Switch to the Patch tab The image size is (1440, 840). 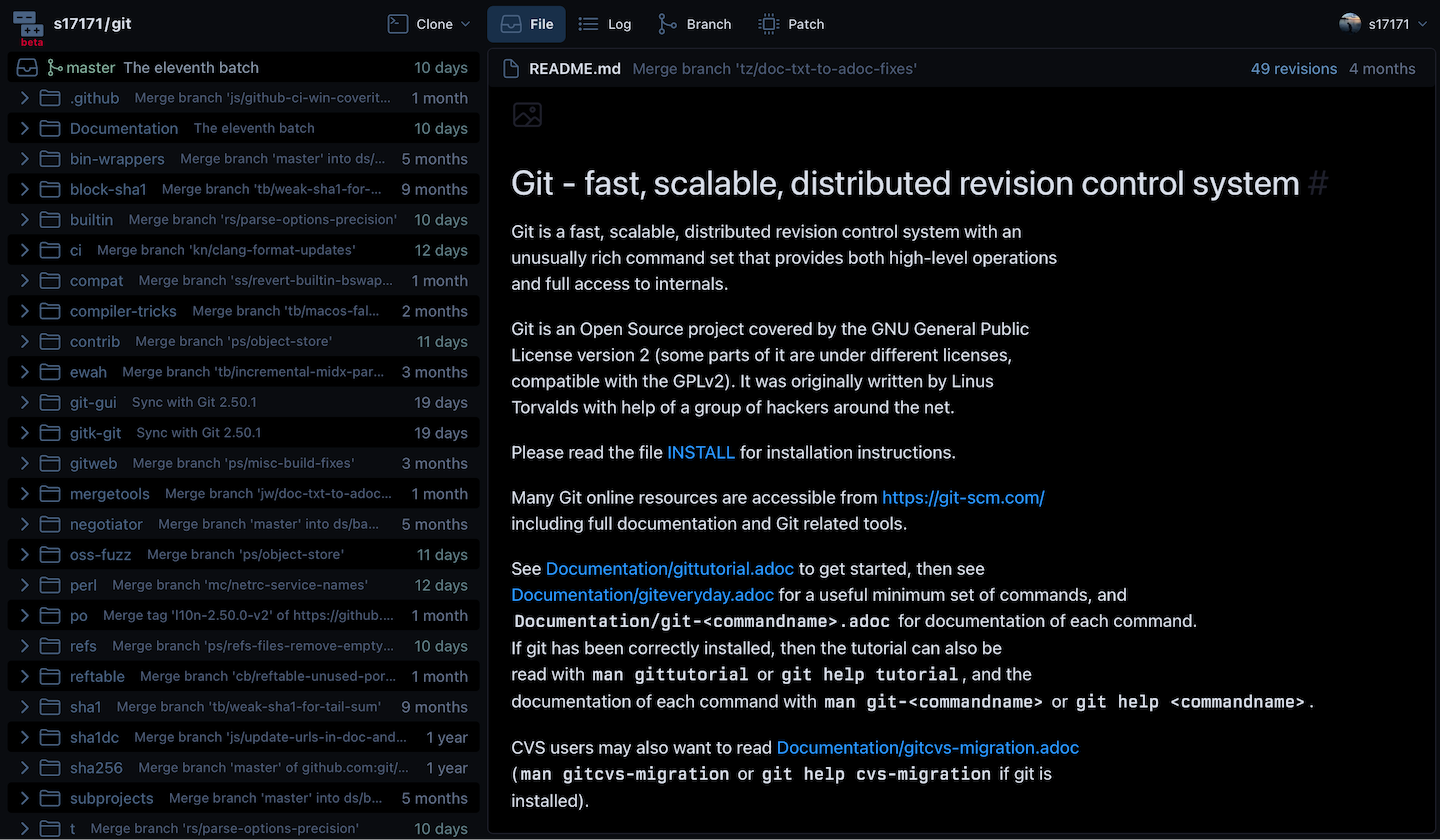(x=791, y=24)
